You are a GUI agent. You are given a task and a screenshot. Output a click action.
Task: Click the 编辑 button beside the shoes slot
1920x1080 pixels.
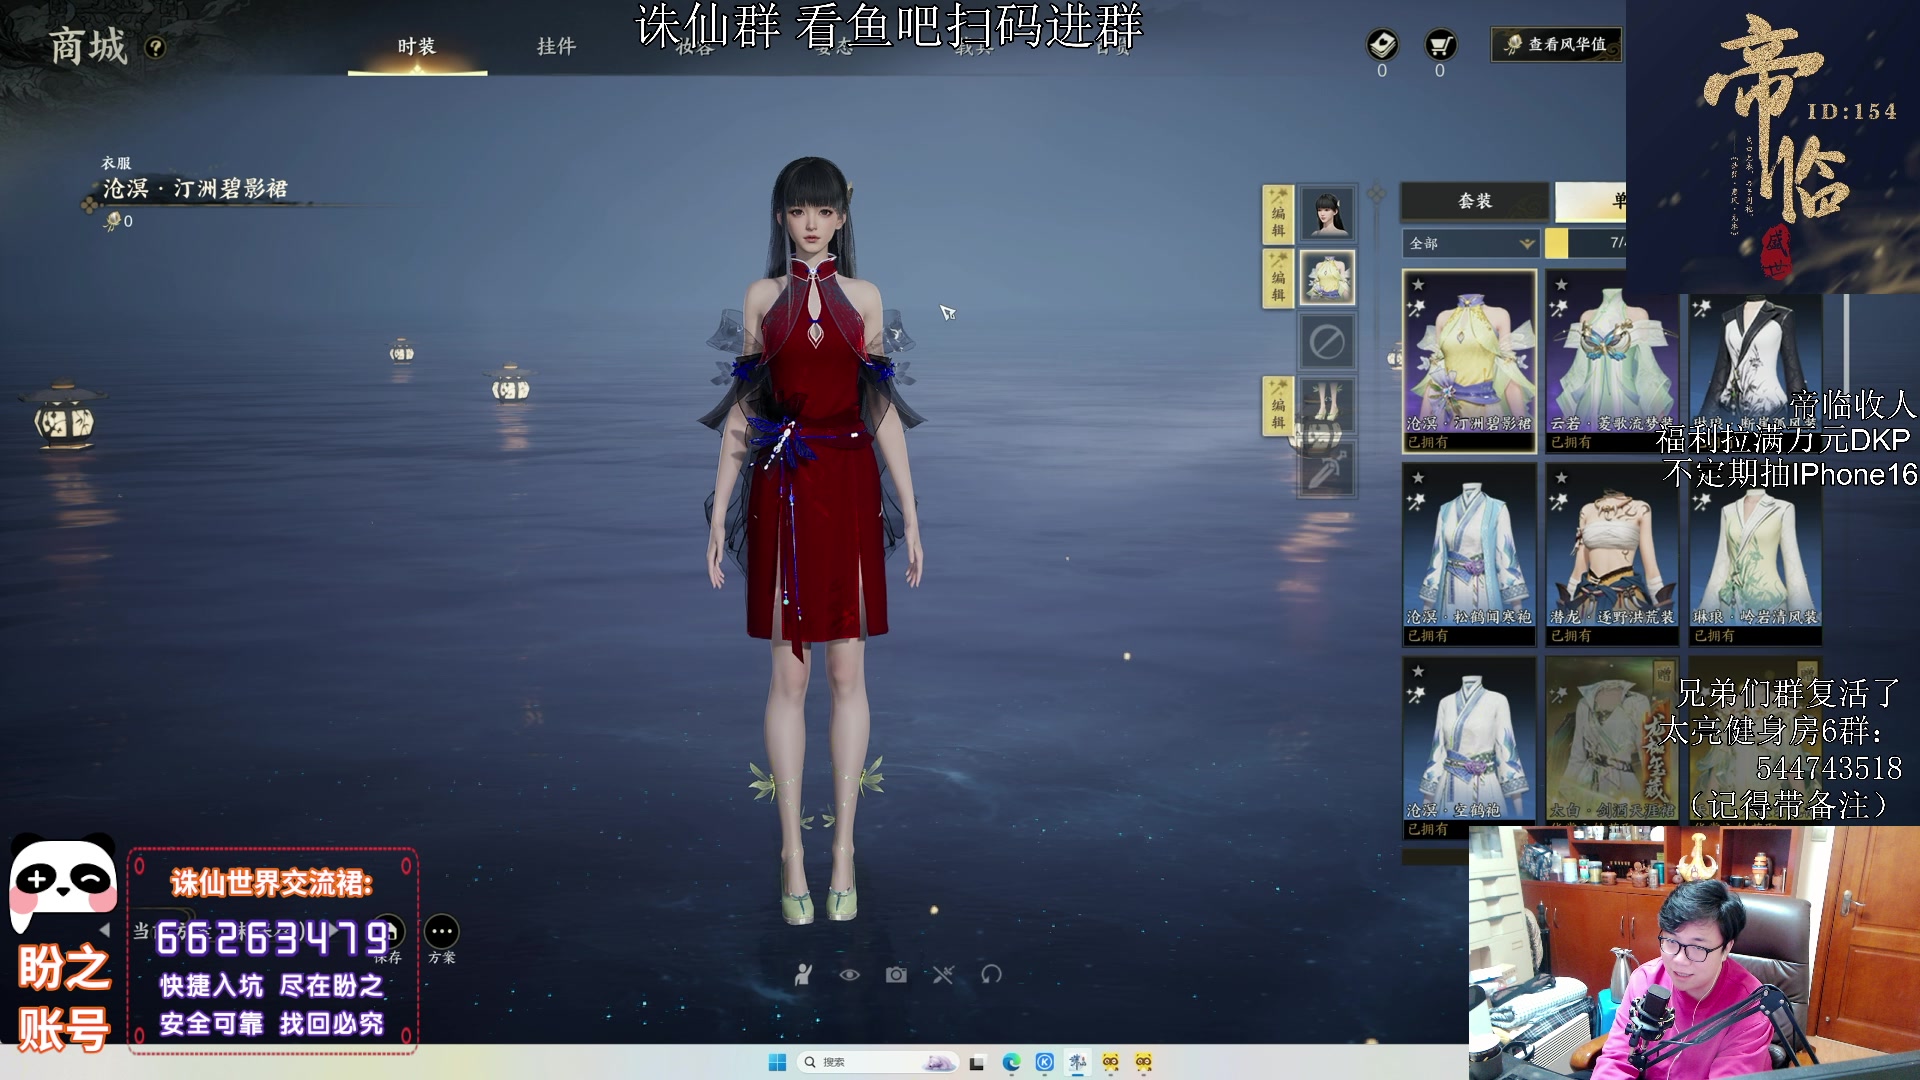(x=1278, y=405)
